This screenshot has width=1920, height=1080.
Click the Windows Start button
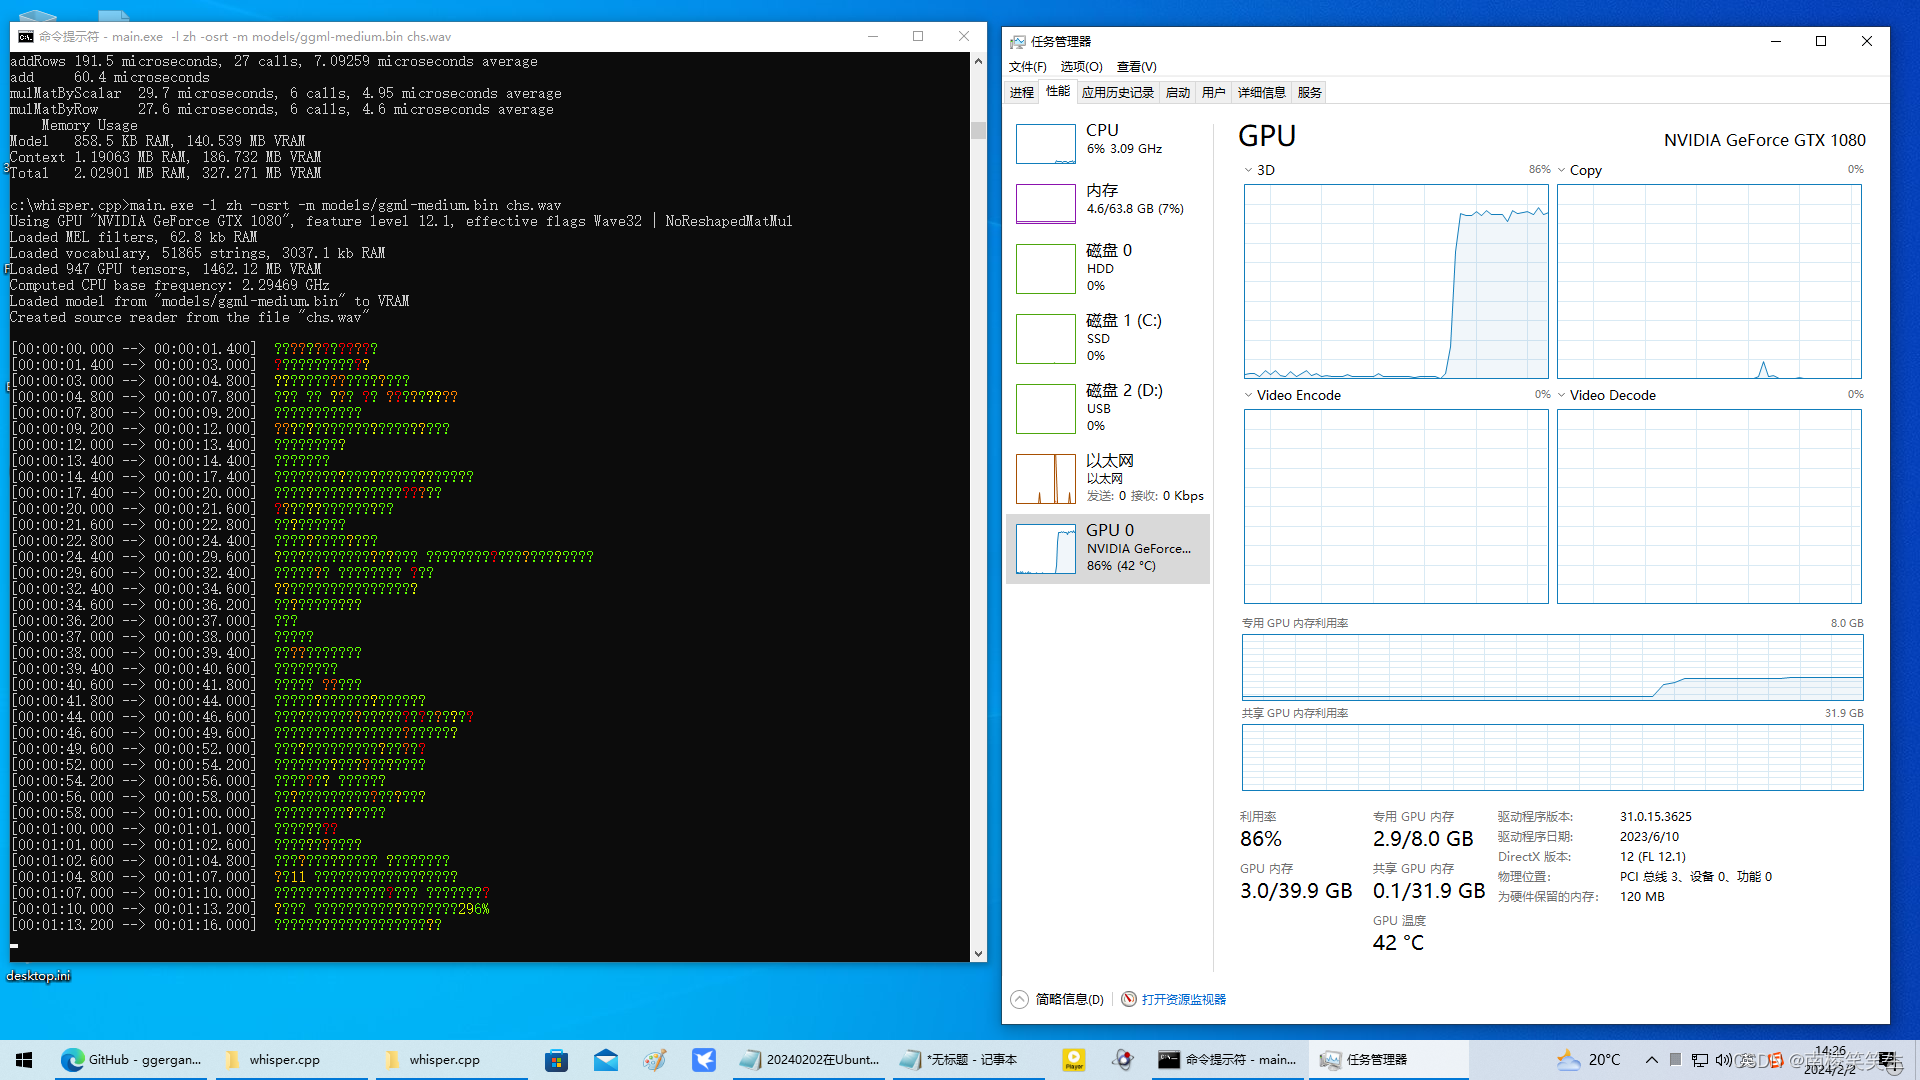coord(24,1060)
